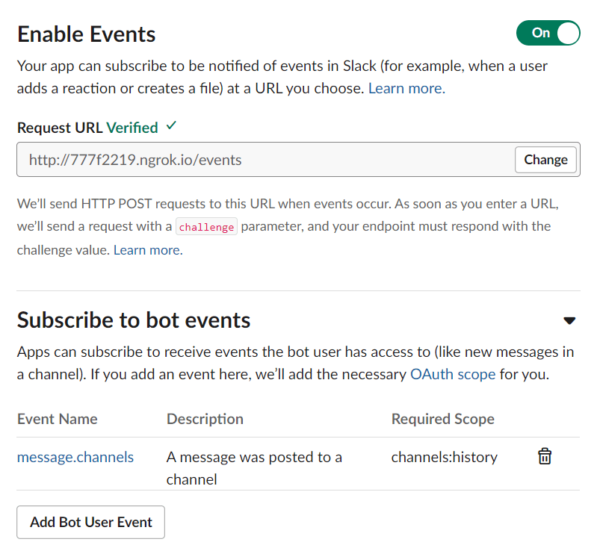Click the Description column header
Image resolution: width=600 pixels, height=545 pixels.
point(205,419)
